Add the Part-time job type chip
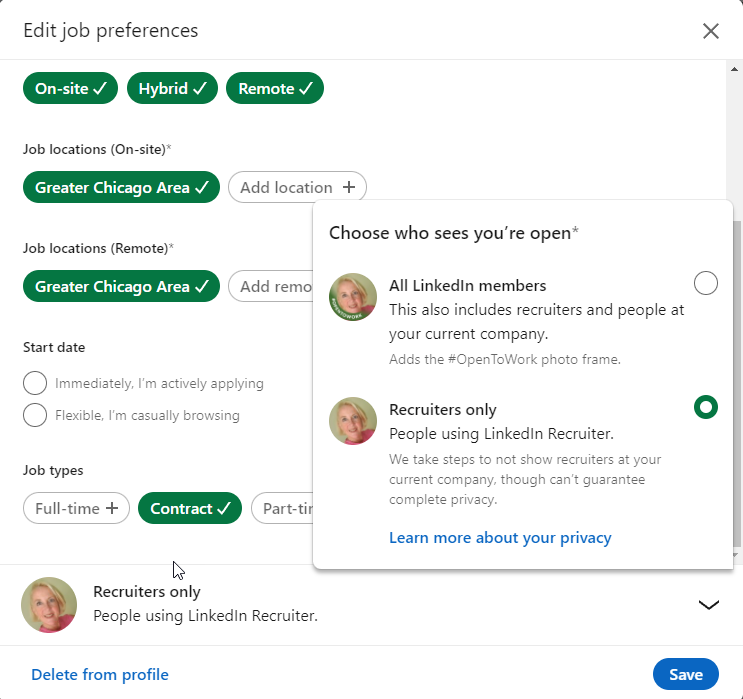 [282, 508]
